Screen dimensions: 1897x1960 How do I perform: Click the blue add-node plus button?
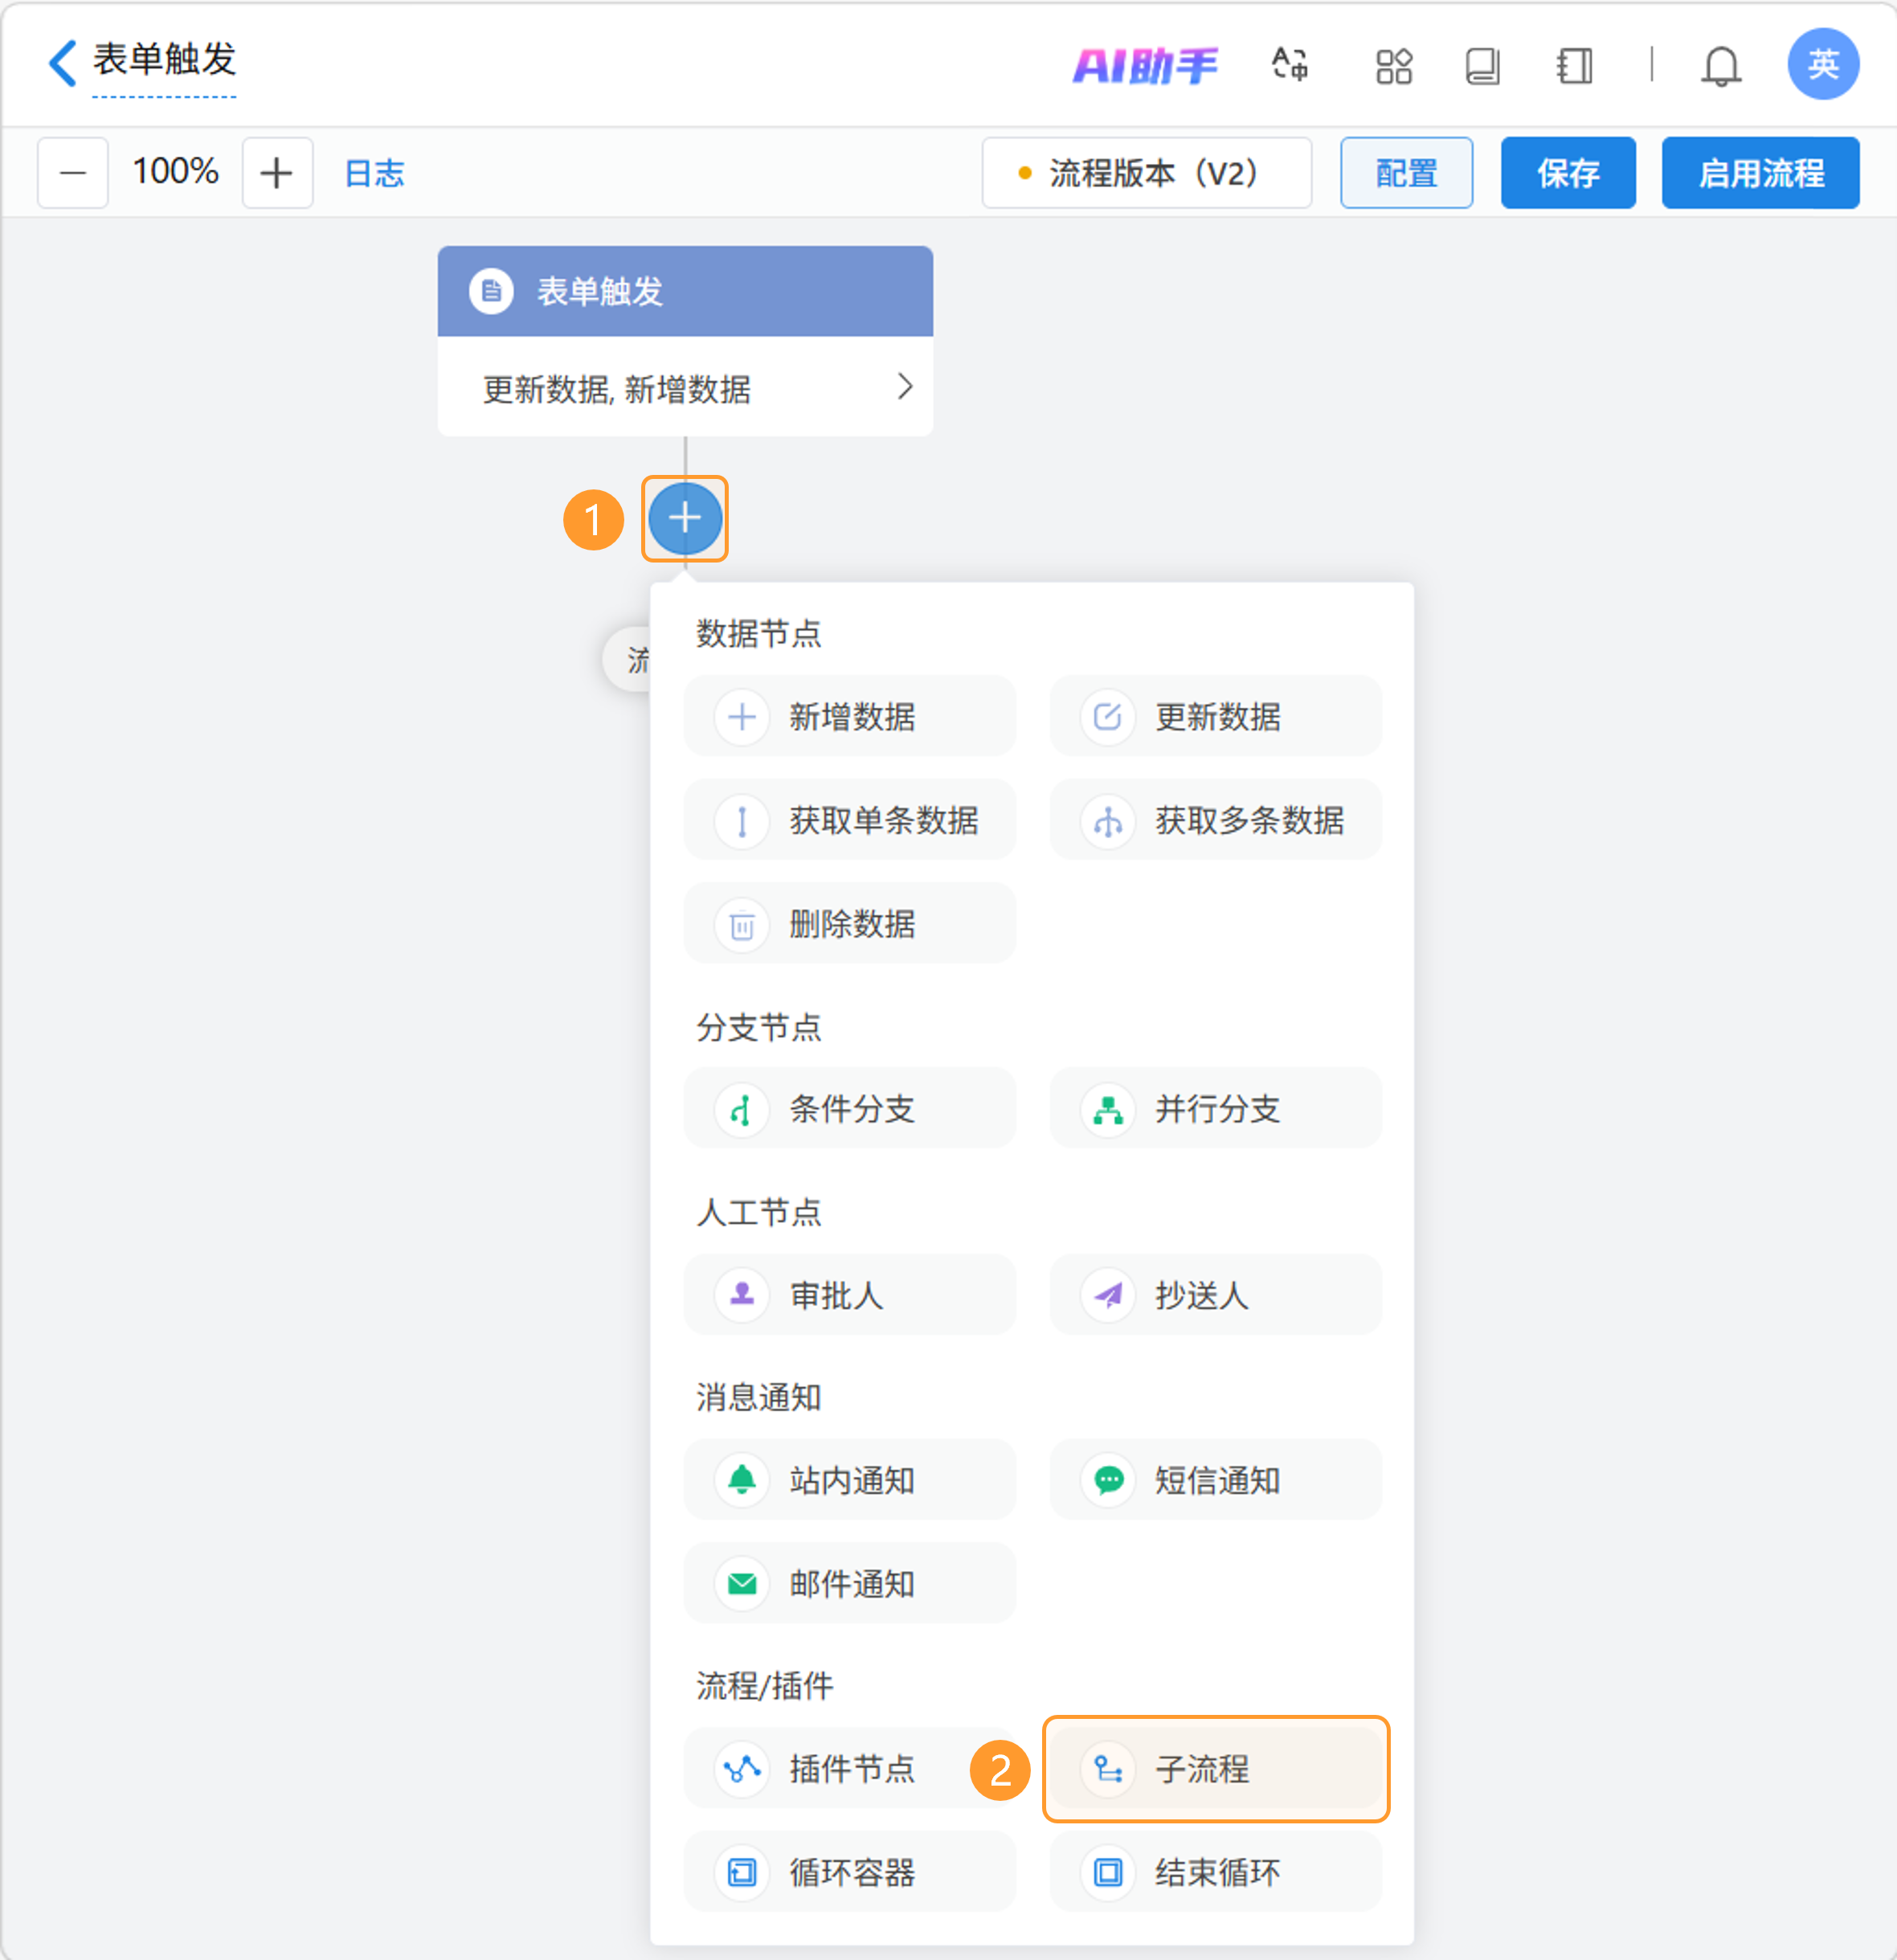pos(685,518)
